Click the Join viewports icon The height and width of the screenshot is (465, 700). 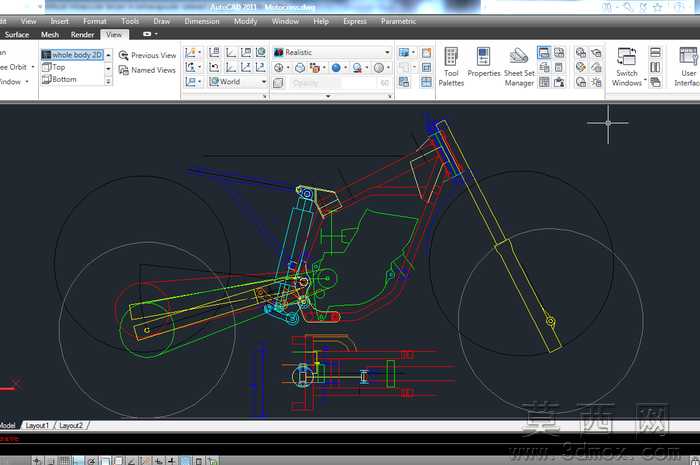tap(426, 67)
